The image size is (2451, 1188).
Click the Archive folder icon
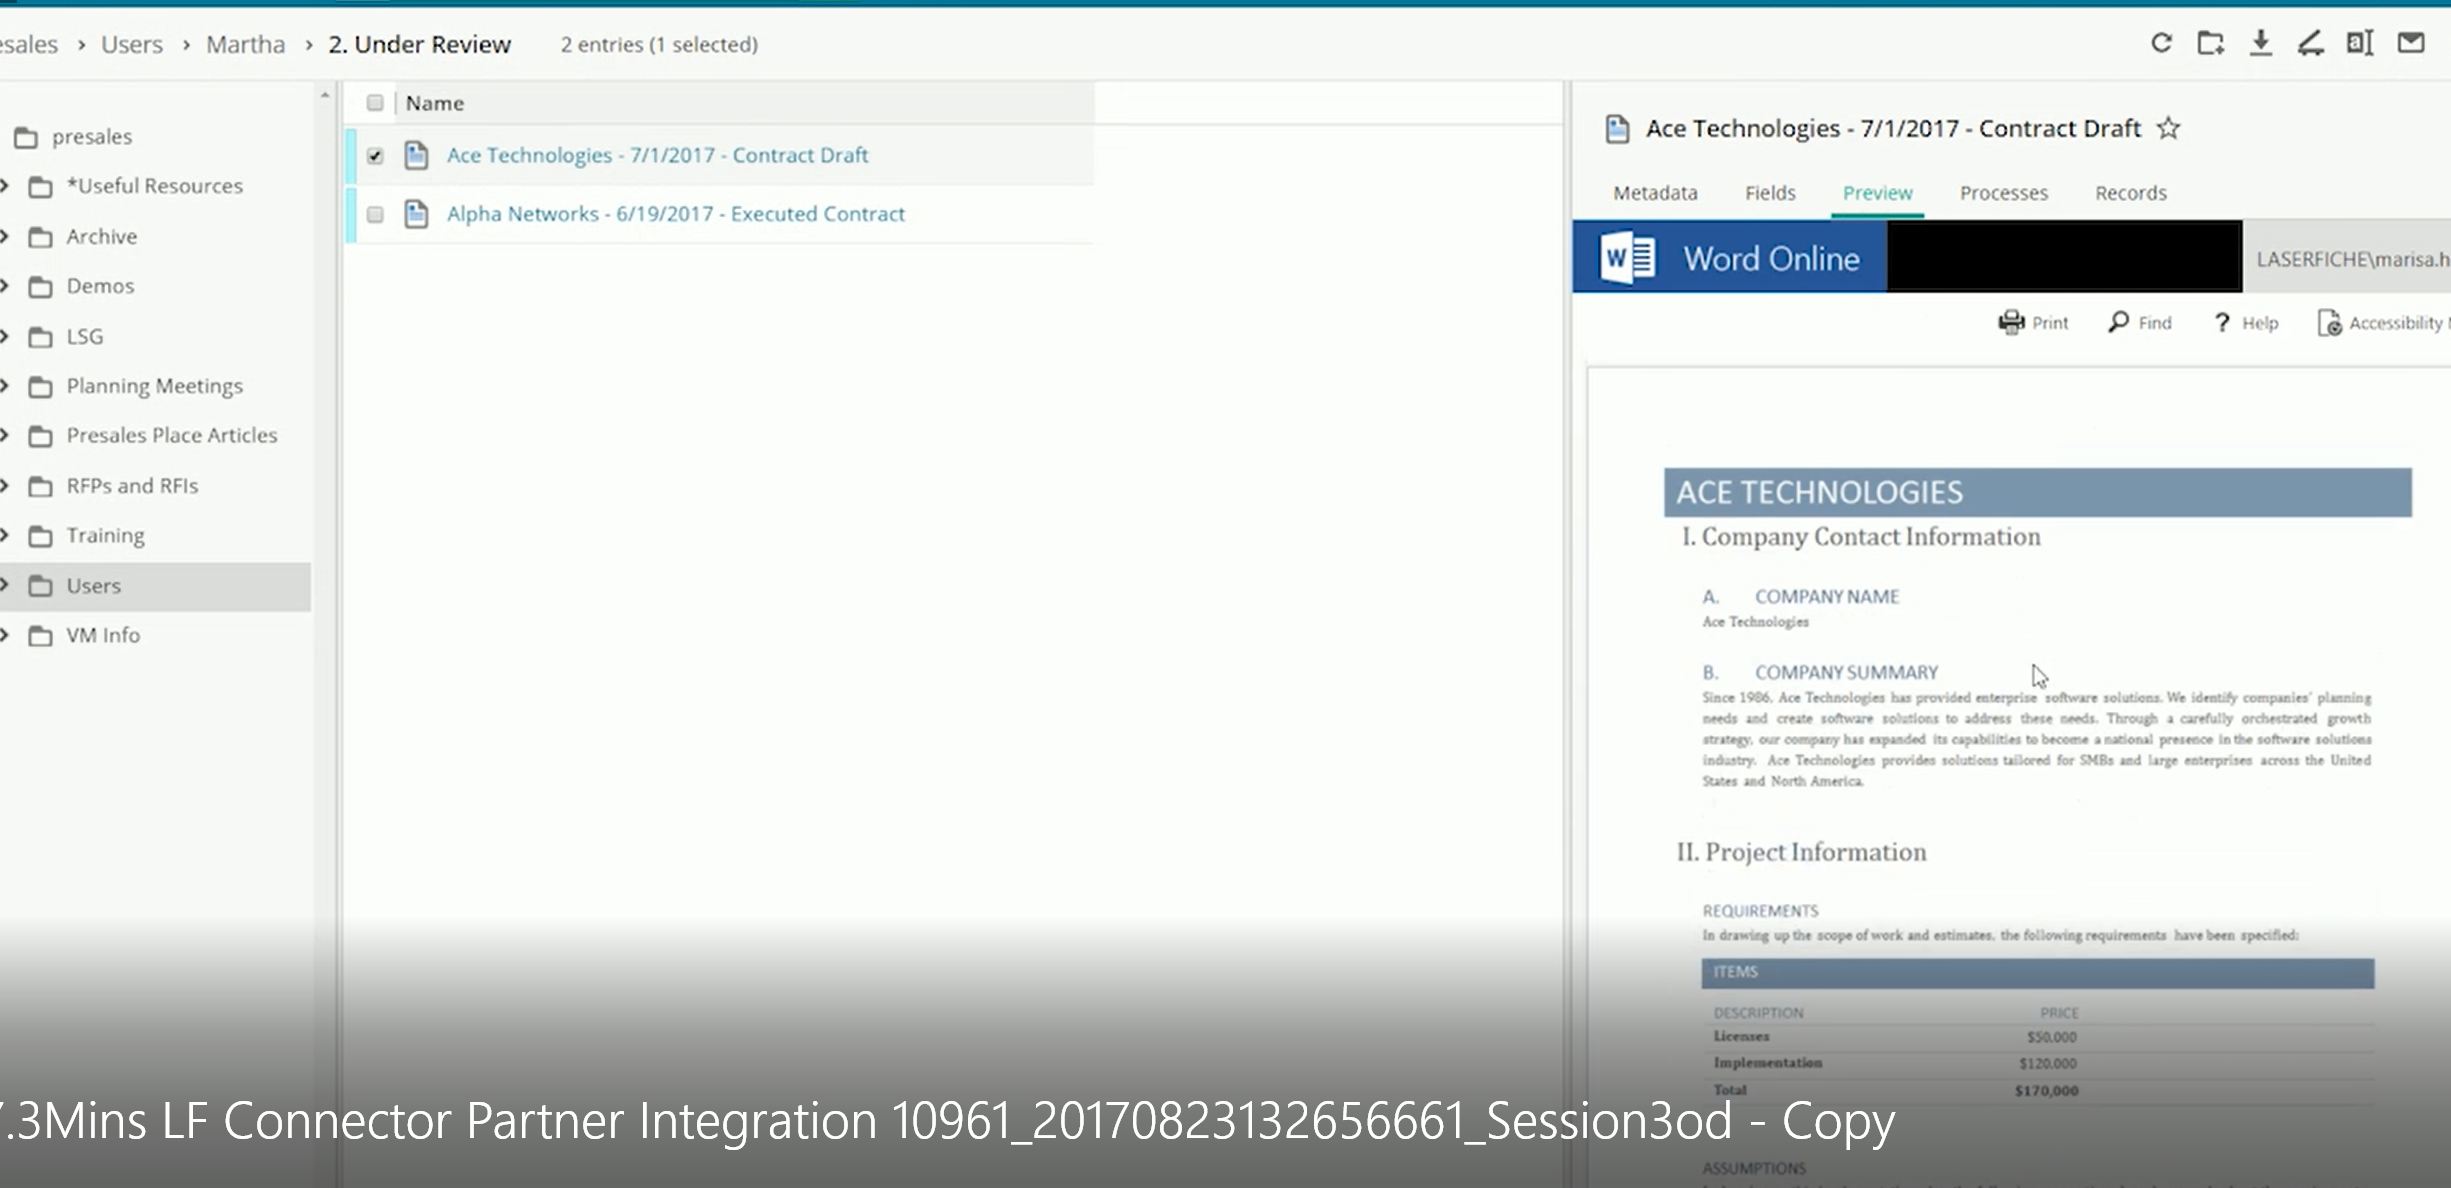[40, 237]
